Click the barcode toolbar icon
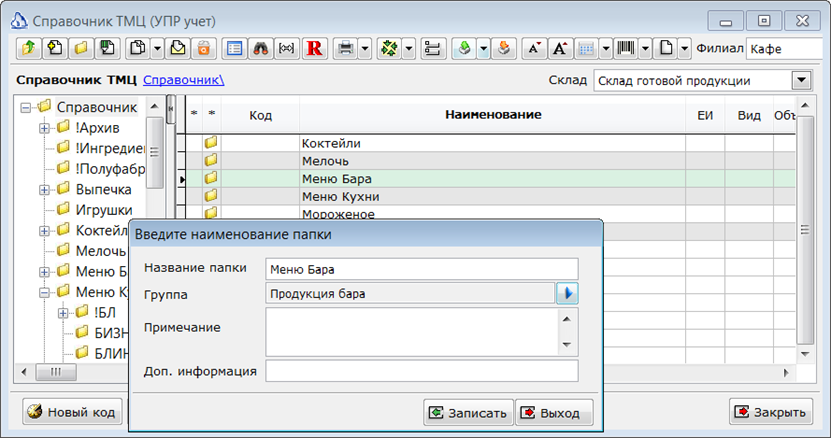831x438 pixels. [626, 49]
